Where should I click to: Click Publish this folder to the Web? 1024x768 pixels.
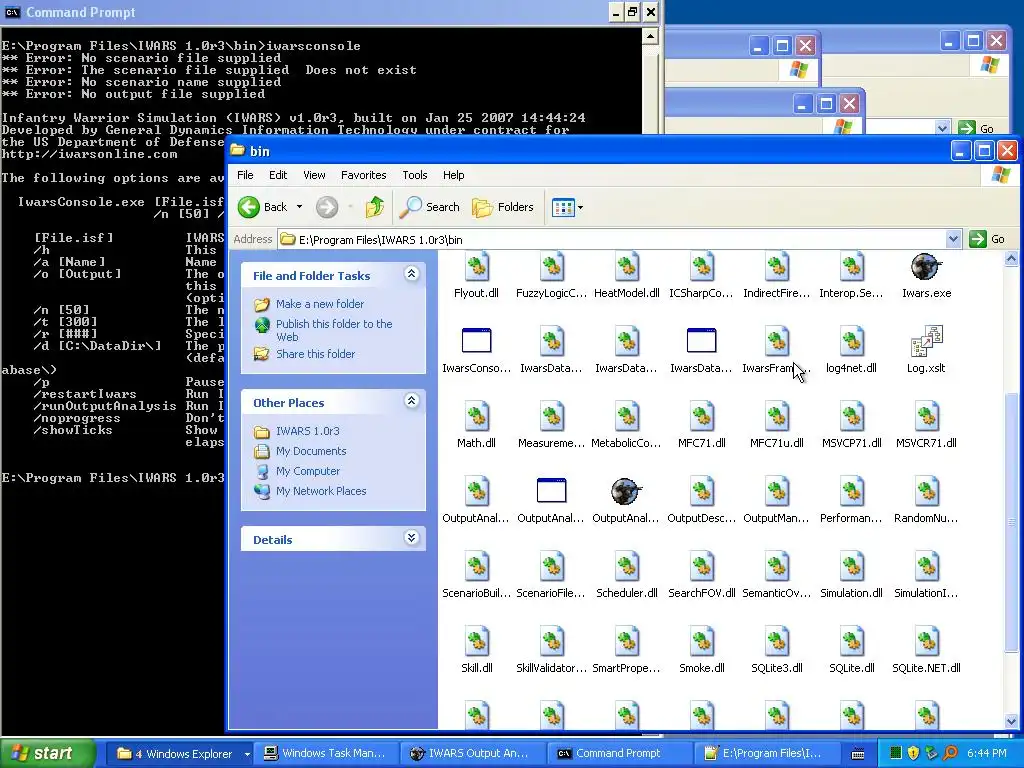(334, 330)
